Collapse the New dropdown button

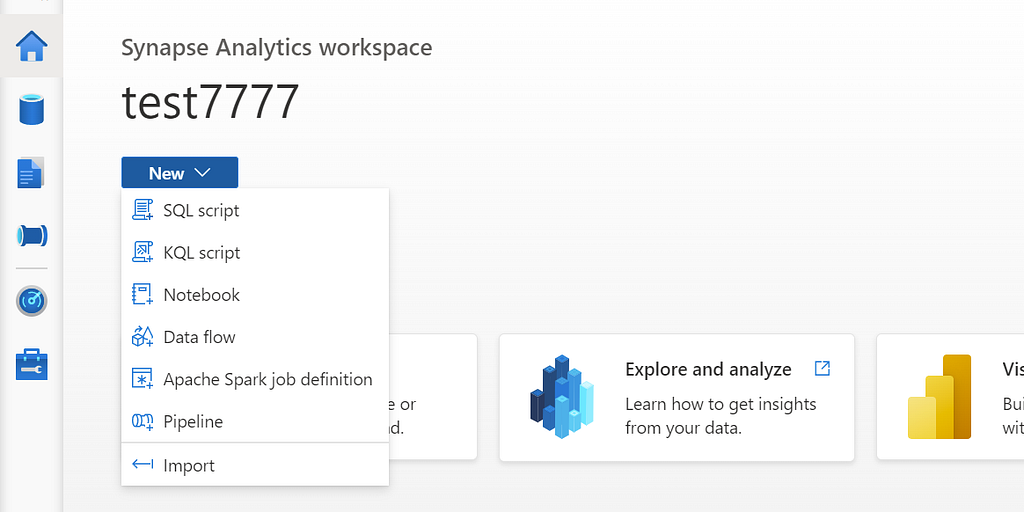pos(180,173)
